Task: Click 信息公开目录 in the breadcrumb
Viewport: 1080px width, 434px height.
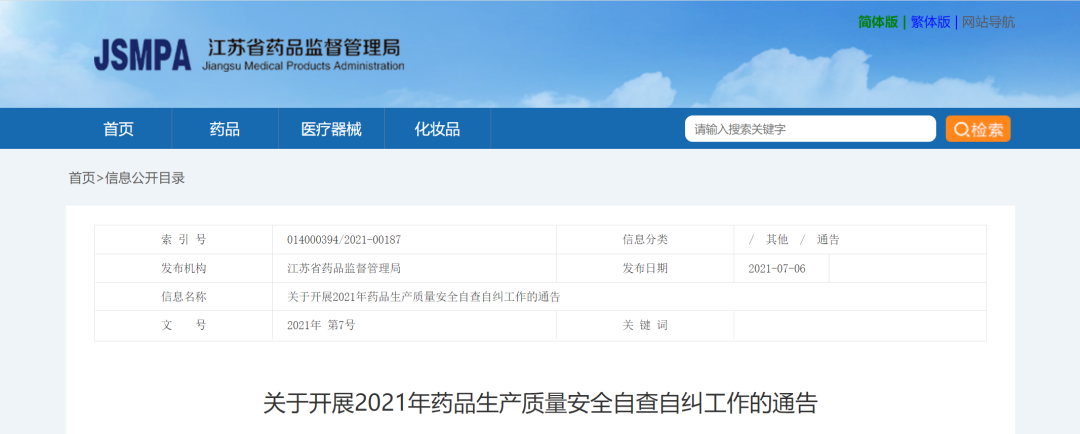Action: (145, 178)
